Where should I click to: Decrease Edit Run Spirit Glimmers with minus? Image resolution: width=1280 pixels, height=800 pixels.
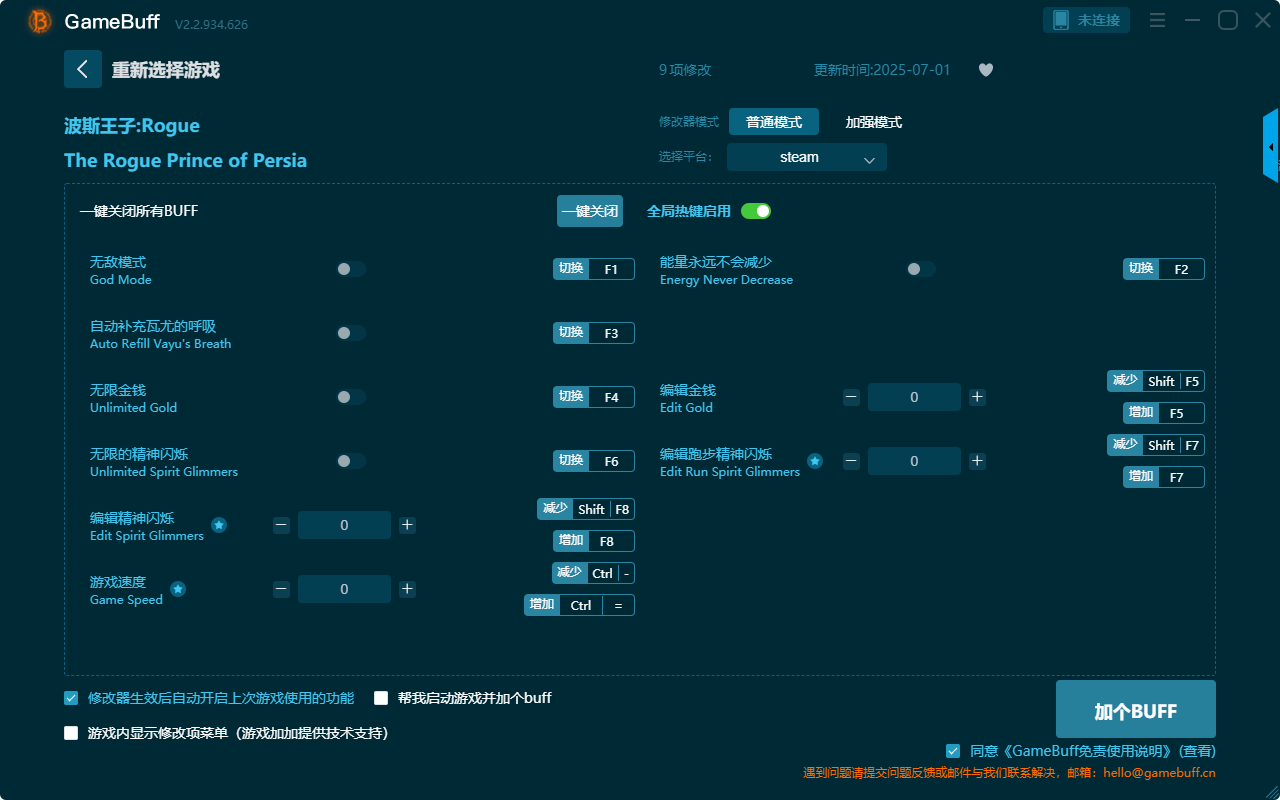(851, 461)
